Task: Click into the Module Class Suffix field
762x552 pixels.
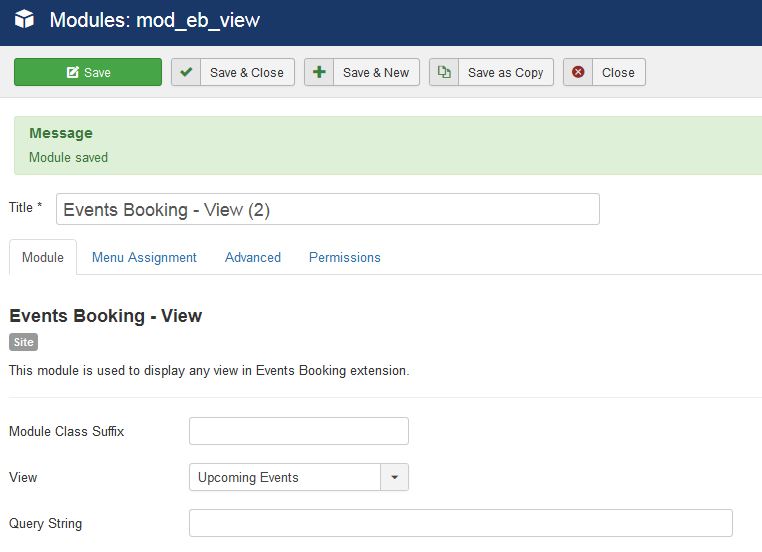Action: tap(298, 431)
